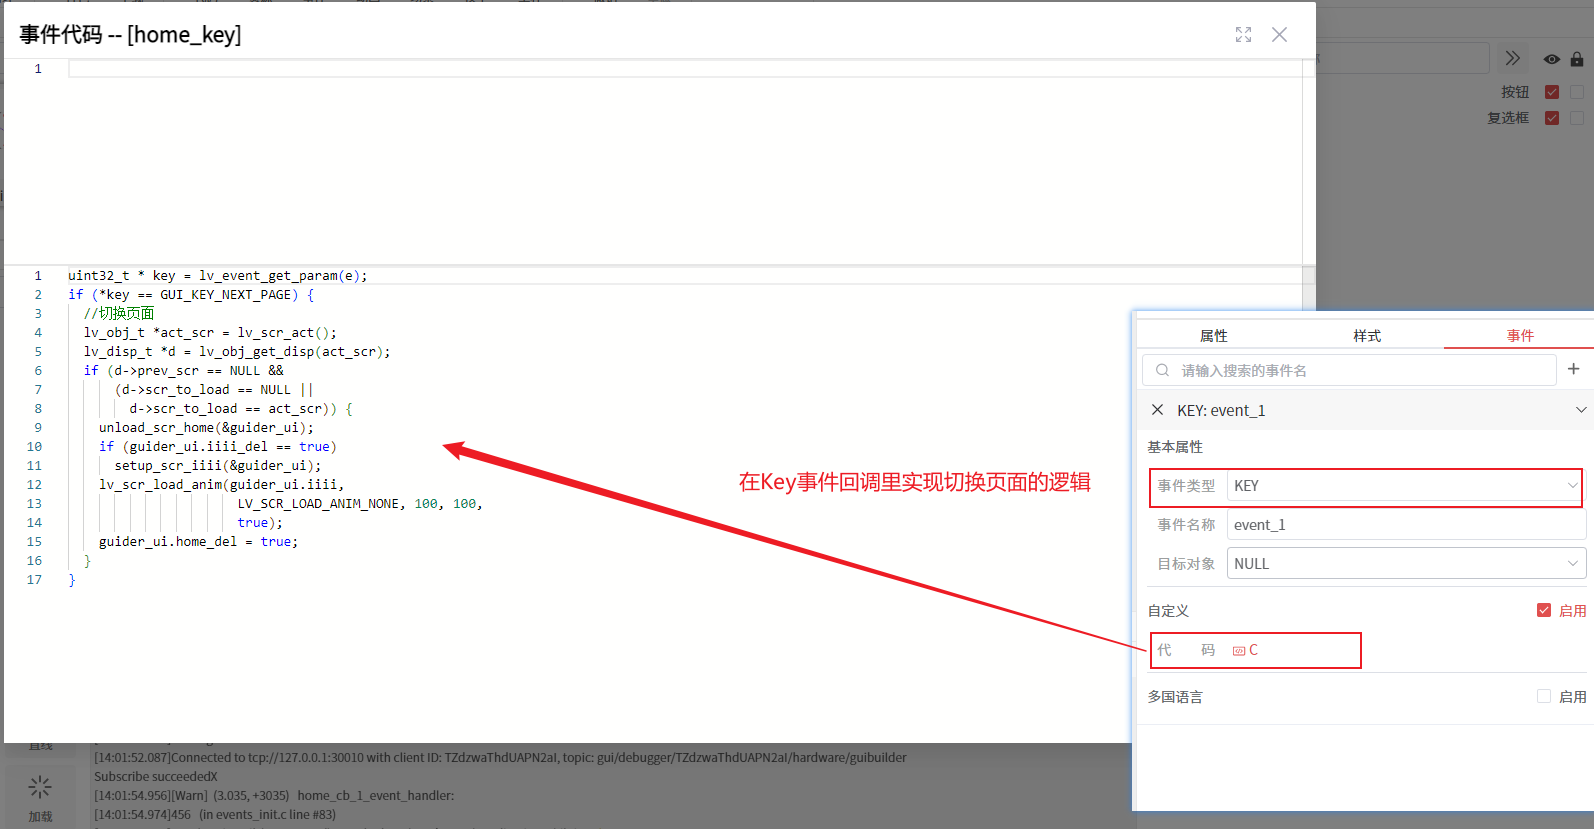Click the 基本属性 section label
This screenshot has width=1594, height=829.
1175,447
